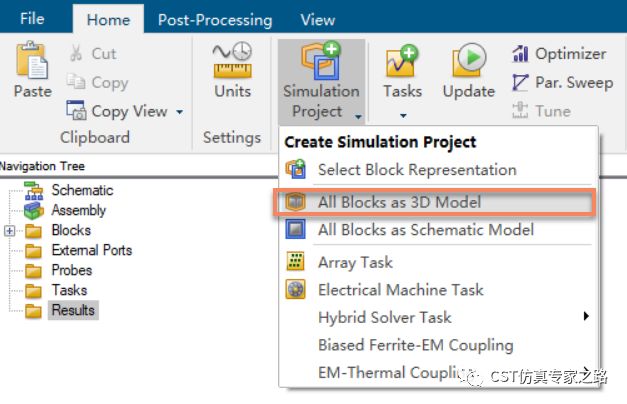Viewport: 627px width, 404px height.
Task: Open the Par. Sweep tool
Action: [x=562, y=82]
